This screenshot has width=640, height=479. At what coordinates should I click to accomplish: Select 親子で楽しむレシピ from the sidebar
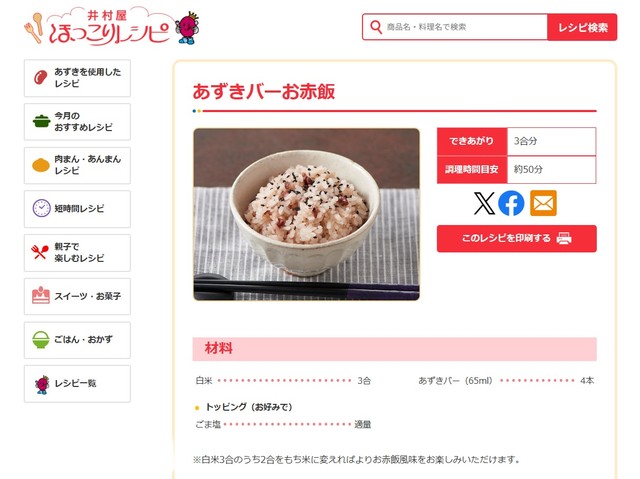78,253
